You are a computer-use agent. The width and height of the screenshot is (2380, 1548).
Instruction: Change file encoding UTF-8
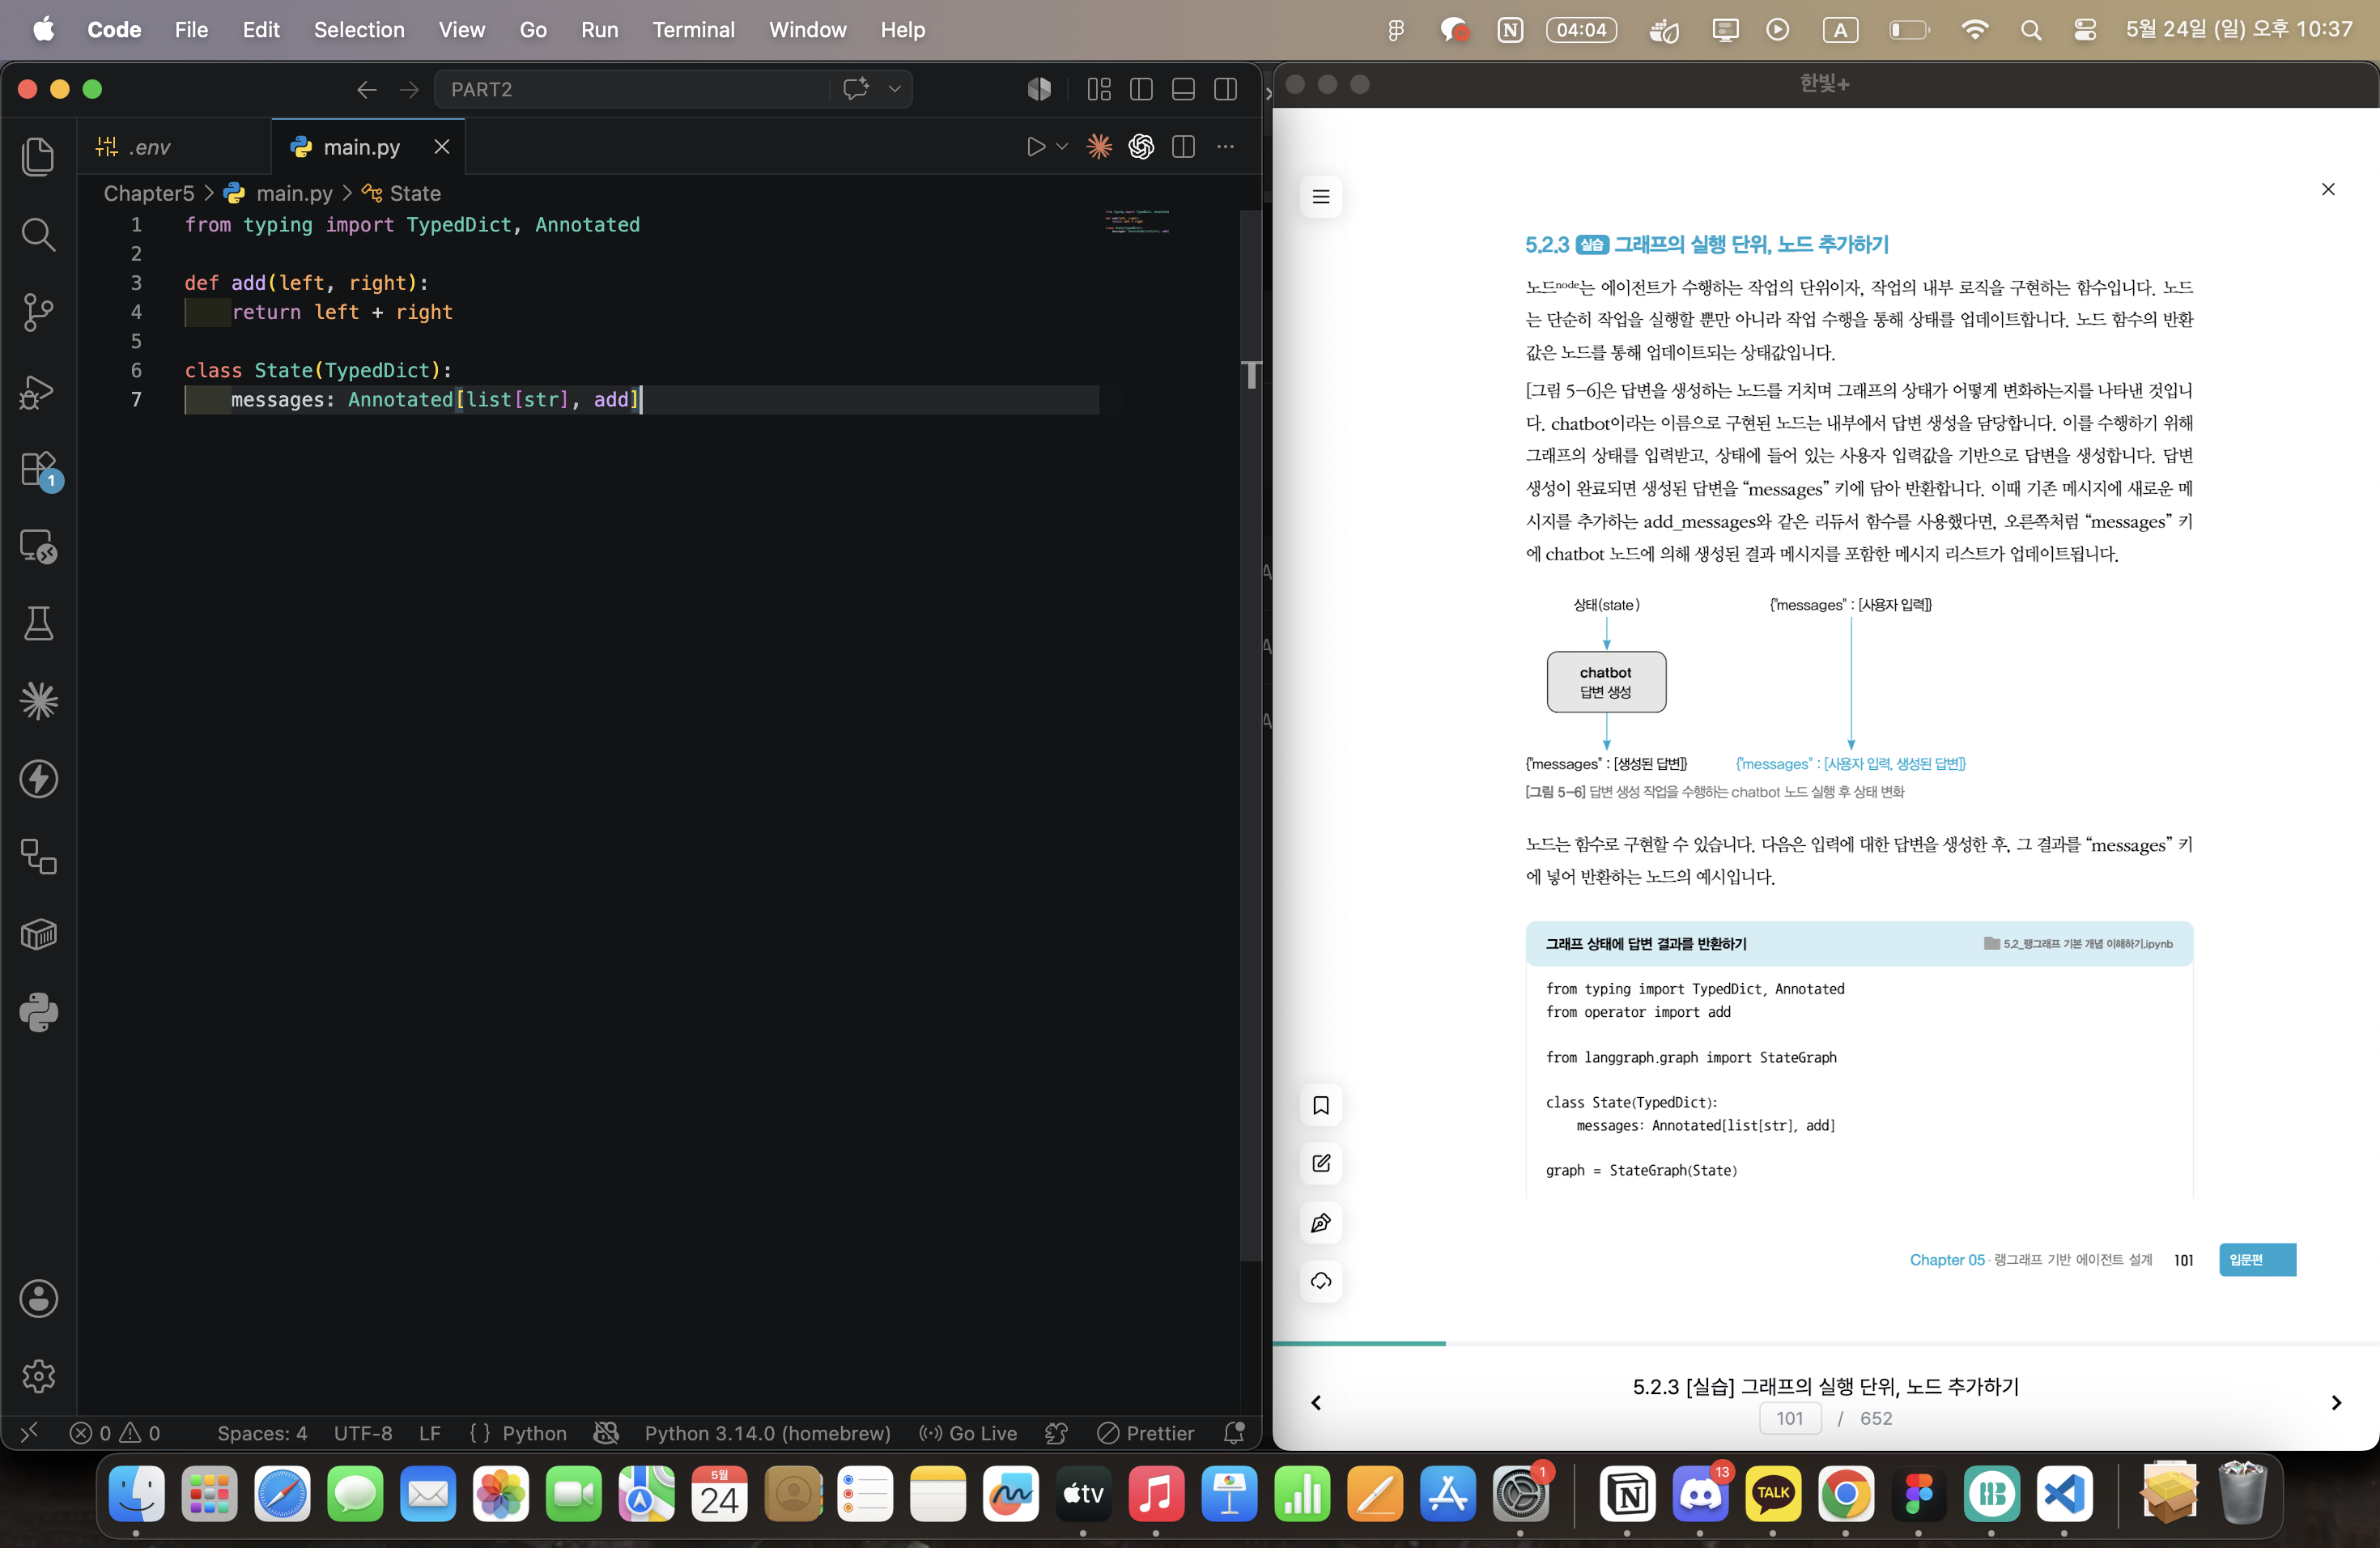tap(363, 1433)
